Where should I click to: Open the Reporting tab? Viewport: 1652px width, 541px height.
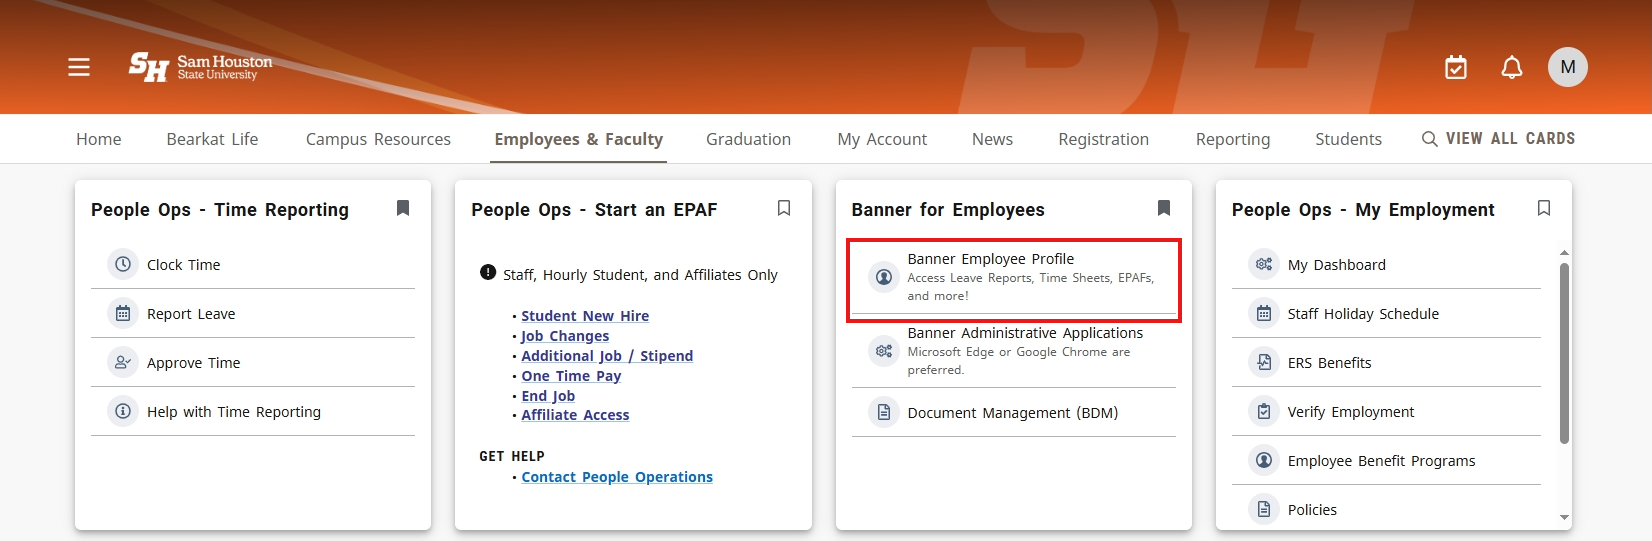(x=1233, y=139)
